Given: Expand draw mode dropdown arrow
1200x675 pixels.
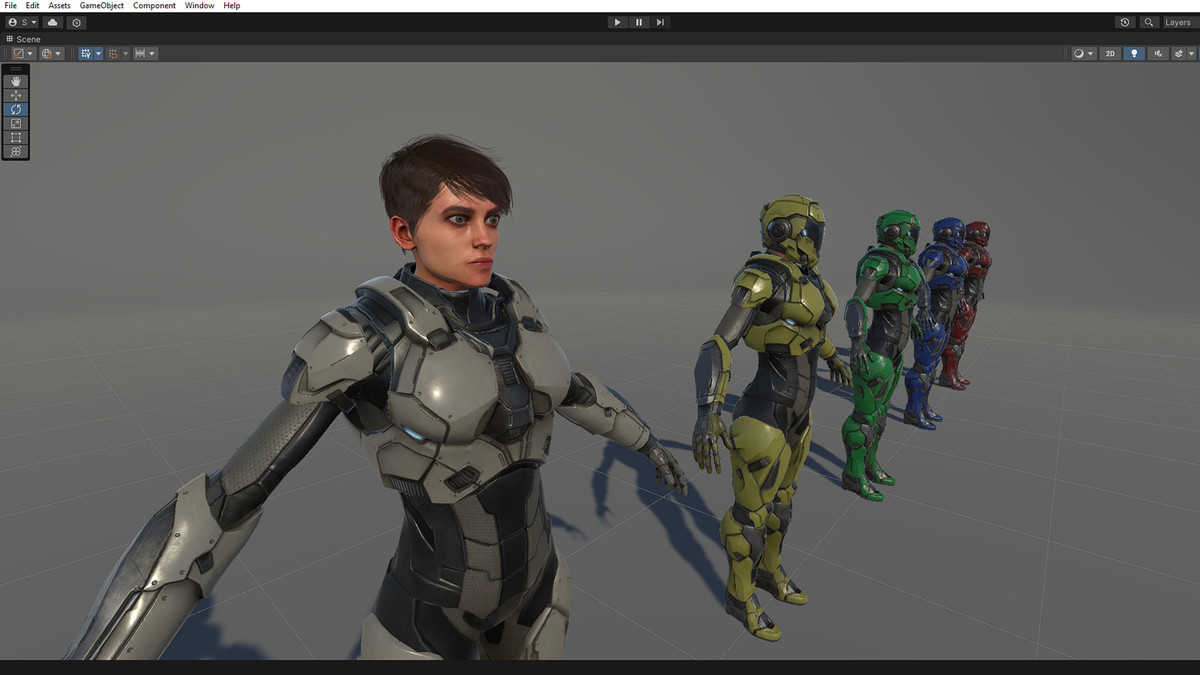Looking at the screenshot, I should pos(1090,53).
